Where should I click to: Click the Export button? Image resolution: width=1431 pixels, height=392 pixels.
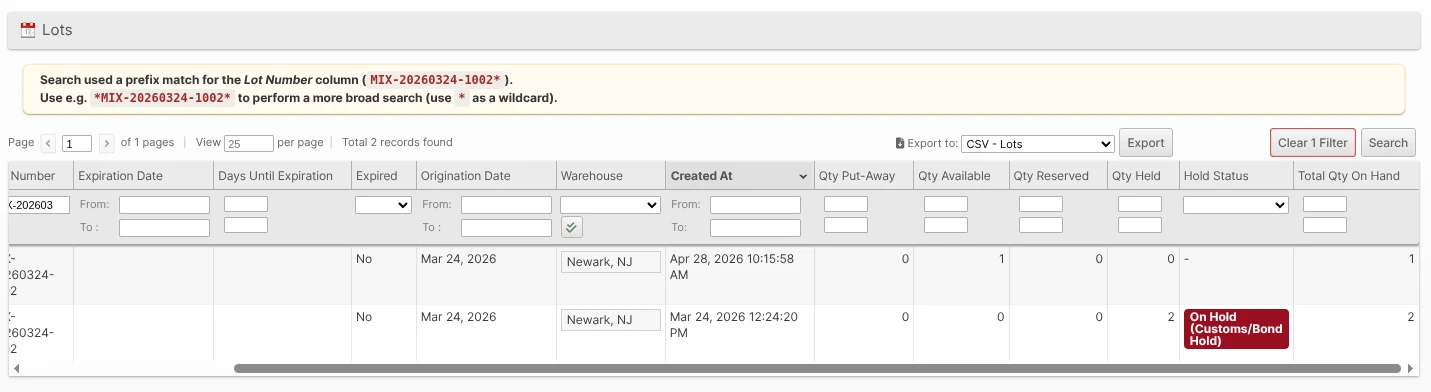pos(1146,143)
